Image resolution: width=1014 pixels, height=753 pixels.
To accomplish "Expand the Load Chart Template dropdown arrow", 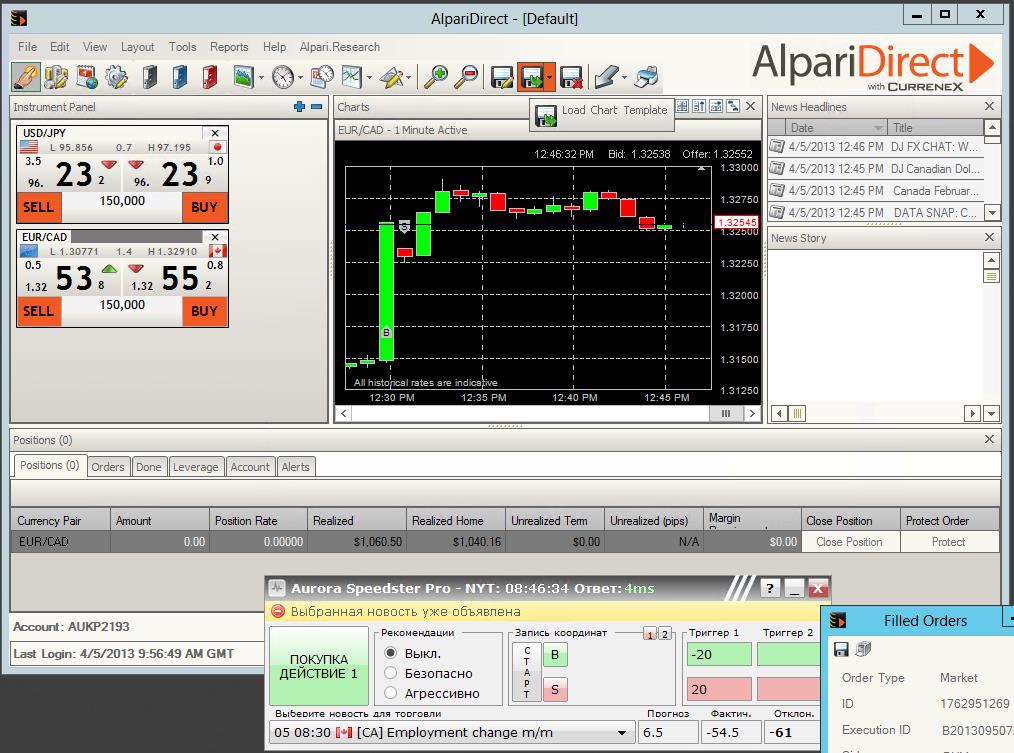I will (x=550, y=78).
